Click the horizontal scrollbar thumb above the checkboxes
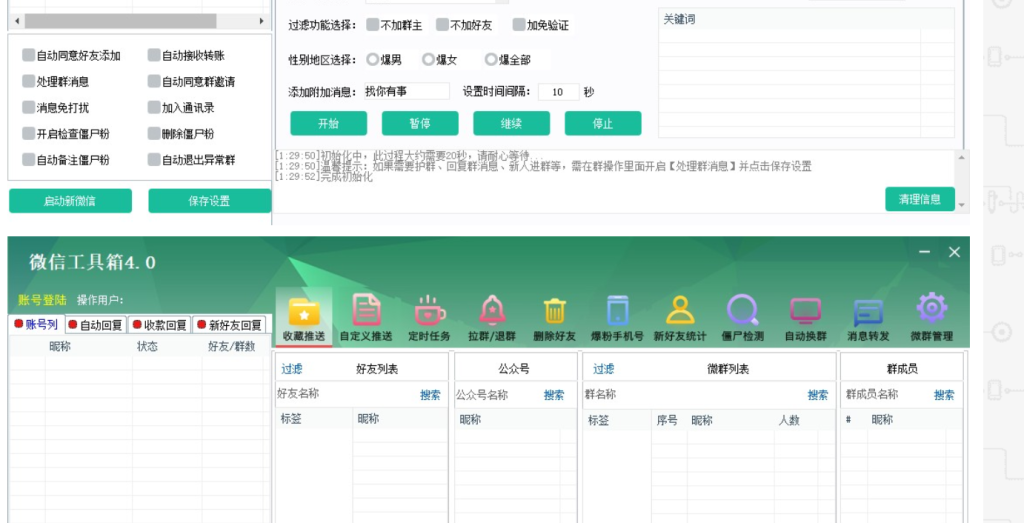Screen dimensions: 1024x523 (120, 22)
